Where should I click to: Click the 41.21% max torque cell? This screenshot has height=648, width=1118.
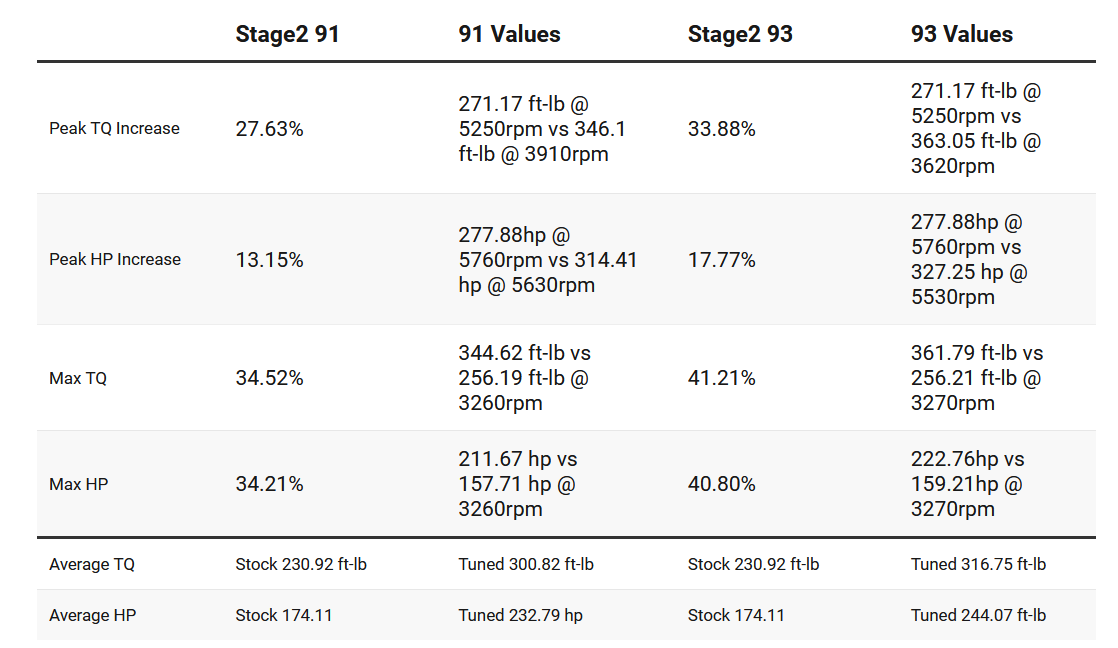pyautogui.click(x=721, y=378)
